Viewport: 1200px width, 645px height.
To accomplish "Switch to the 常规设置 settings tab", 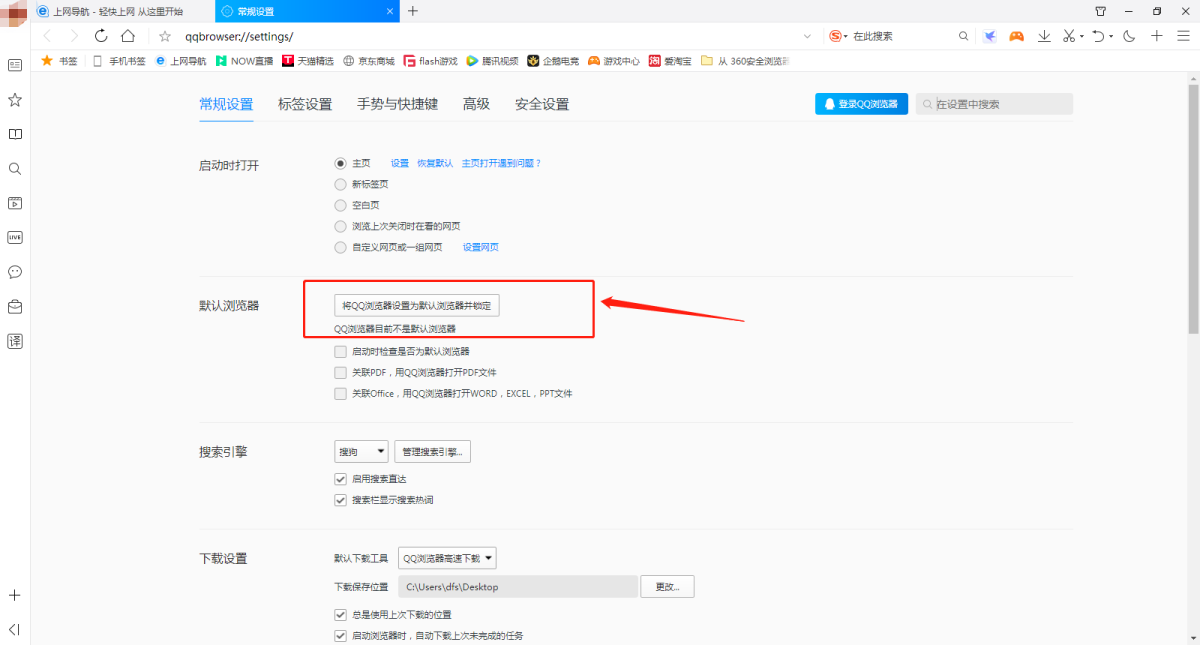I will pyautogui.click(x=226, y=104).
